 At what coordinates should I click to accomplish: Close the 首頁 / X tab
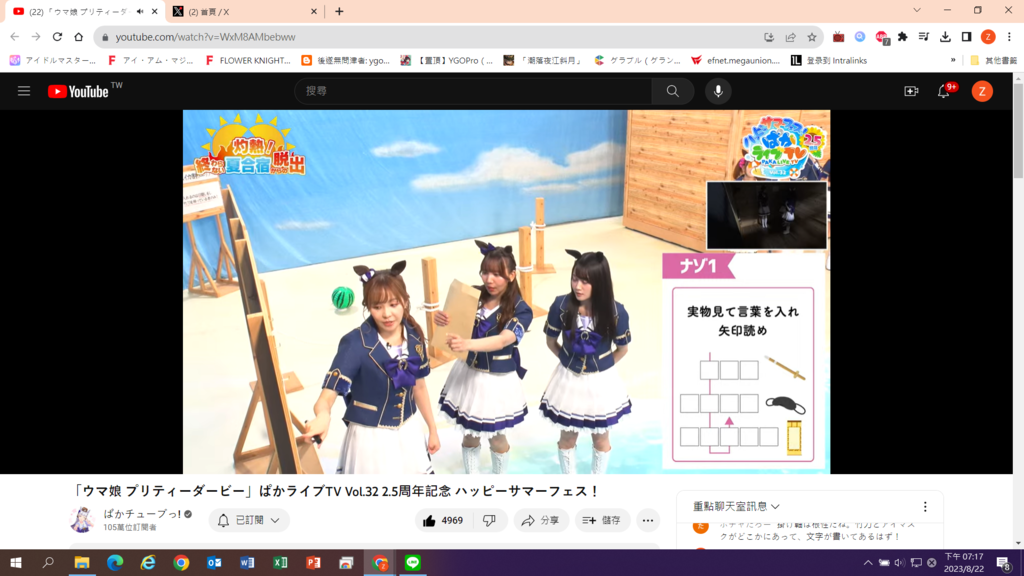point(313,11)
